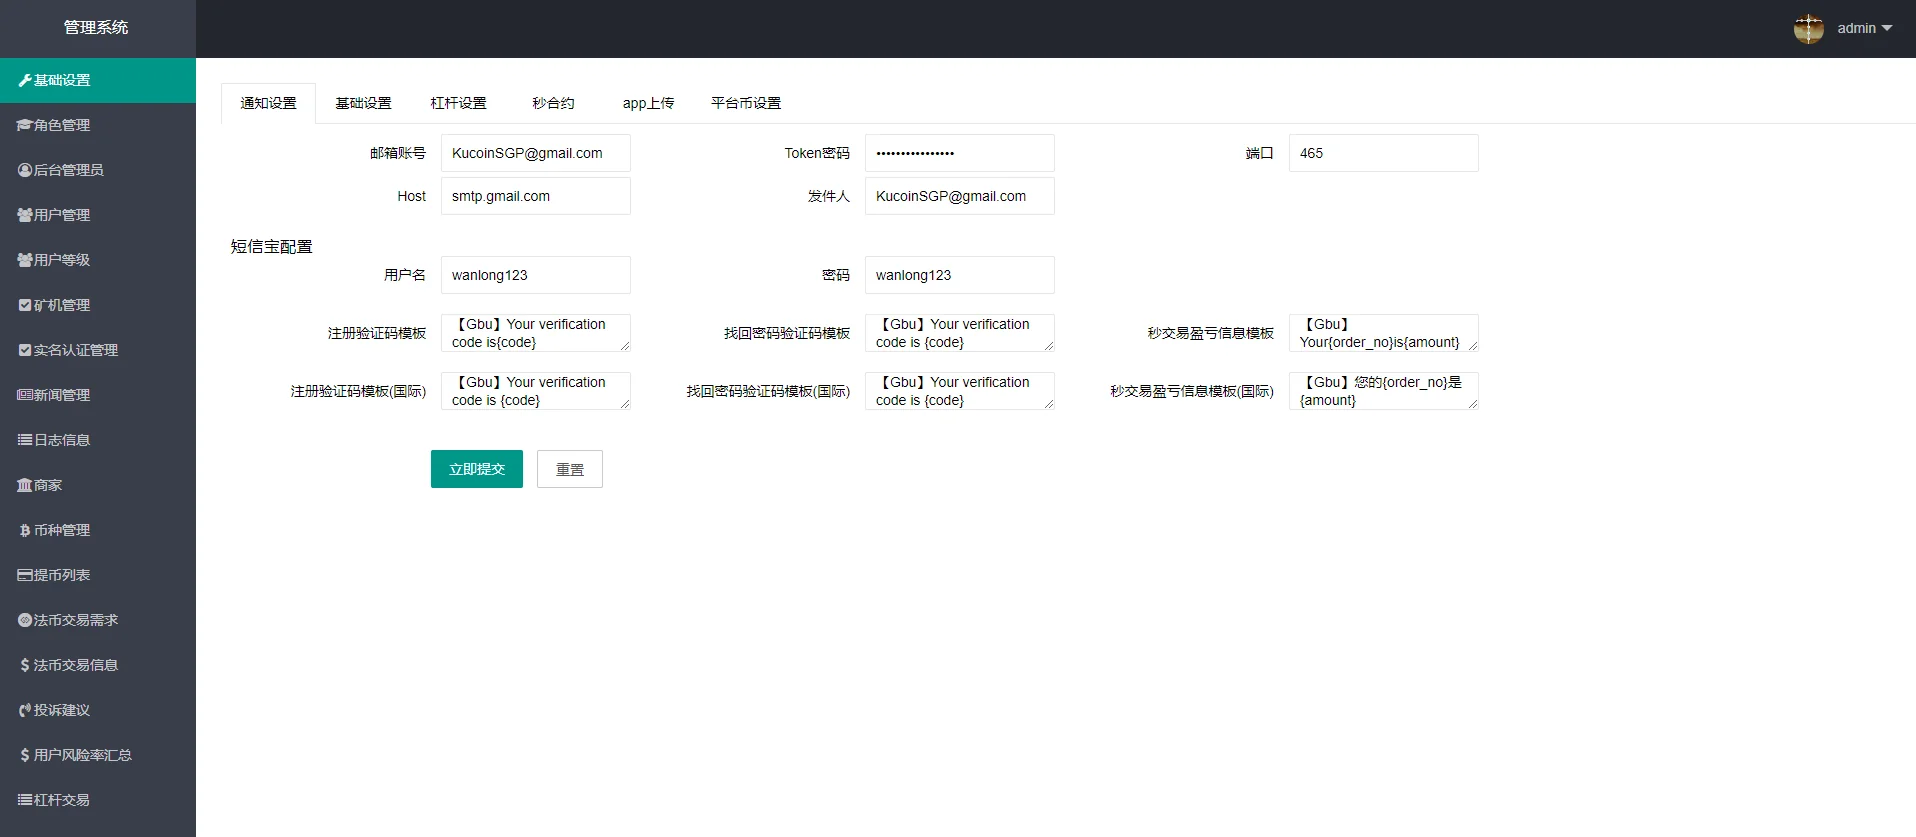Click the card icon next to 提币列表
The width and height of the screenshot is (1916, 837).
pos(25,575)
